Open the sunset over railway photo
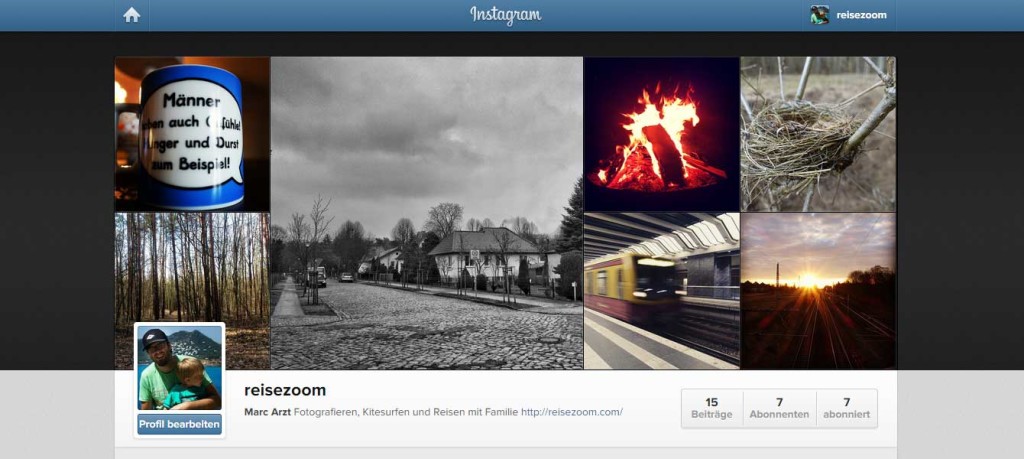 [818, 291]
